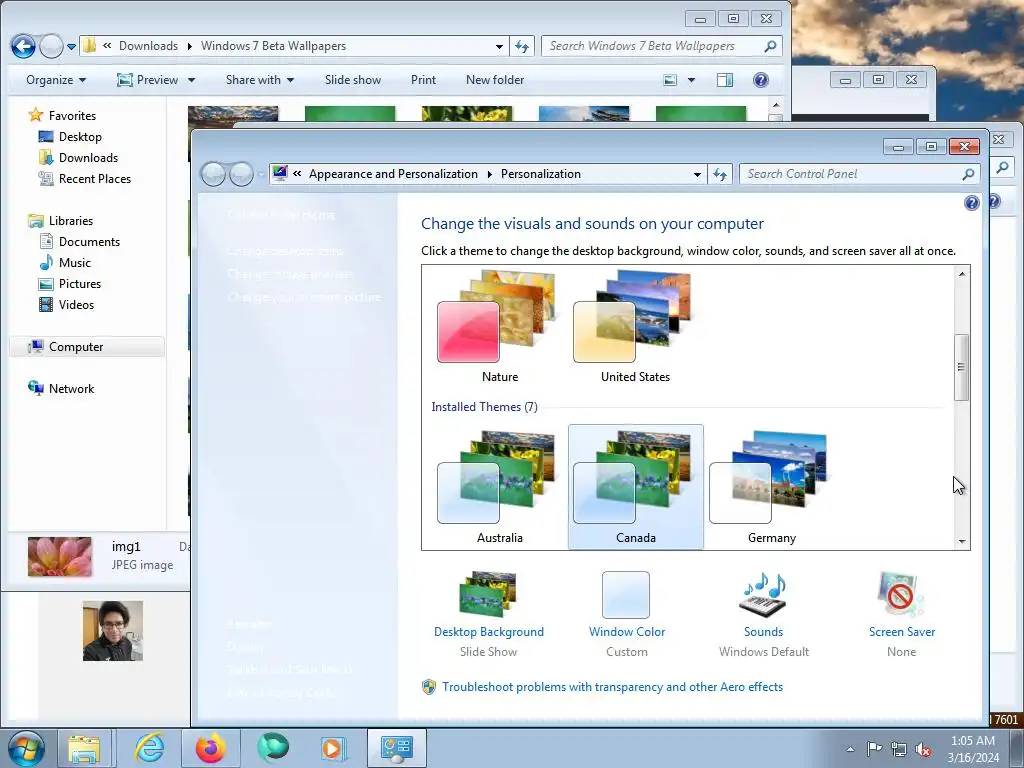Open the Sounds settings icon
Image resolution: width=1024 pixels, height=768 pixels.
(763, 594)
